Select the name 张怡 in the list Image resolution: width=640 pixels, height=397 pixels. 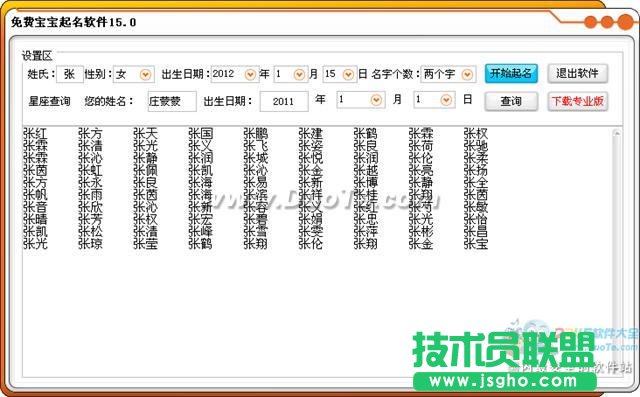[x=476, y=219]
